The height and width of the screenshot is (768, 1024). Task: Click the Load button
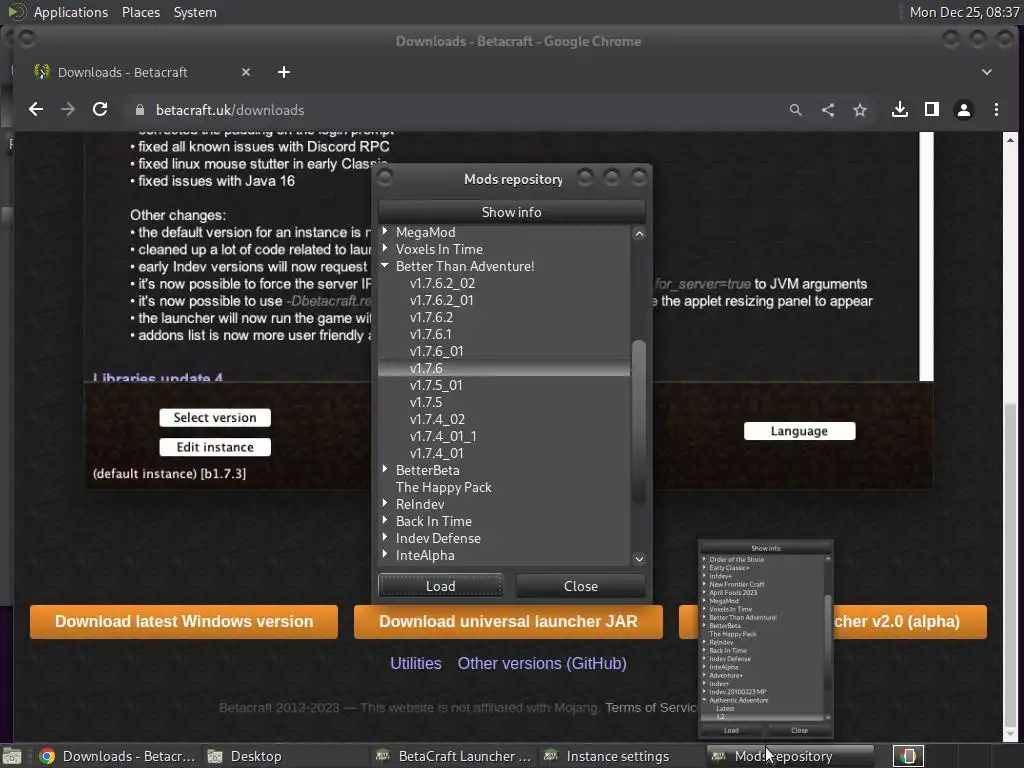click(441, 586)
